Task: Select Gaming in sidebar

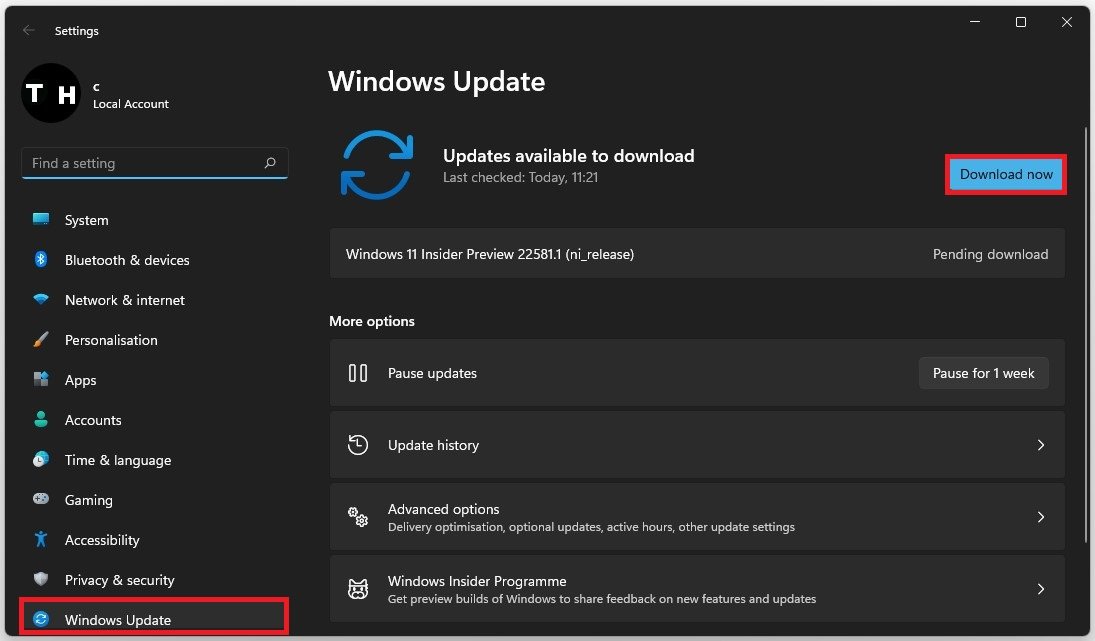Action: (x=89, y=500)
